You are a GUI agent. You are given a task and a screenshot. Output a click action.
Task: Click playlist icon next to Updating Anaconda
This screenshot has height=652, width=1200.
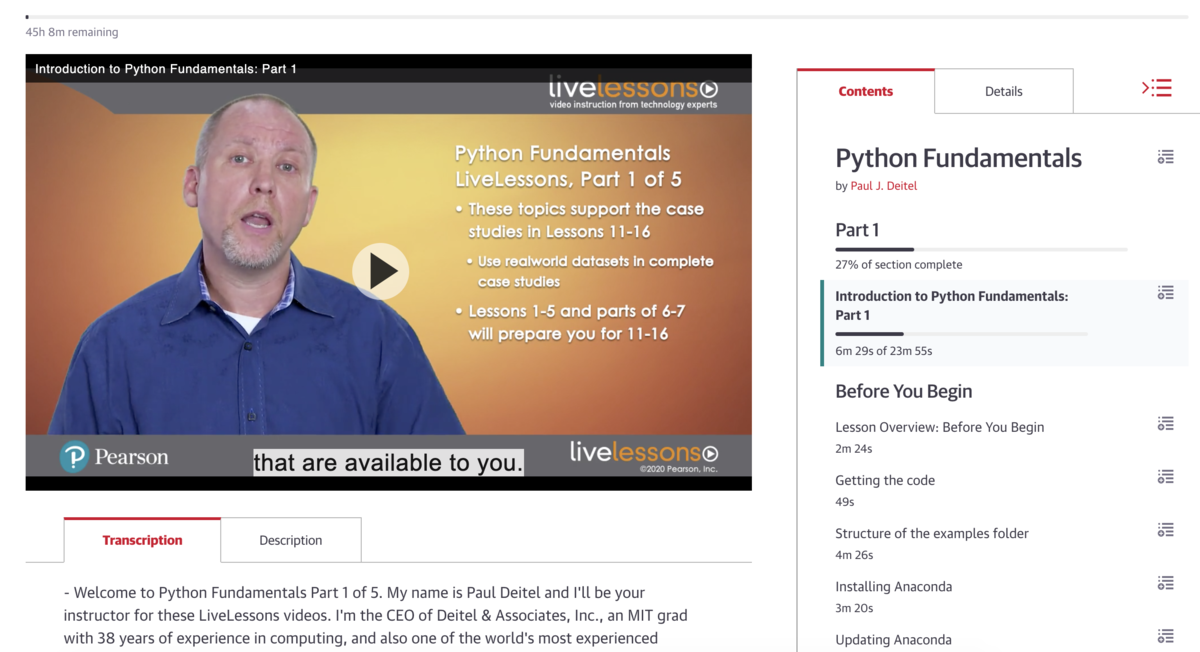1165,636
